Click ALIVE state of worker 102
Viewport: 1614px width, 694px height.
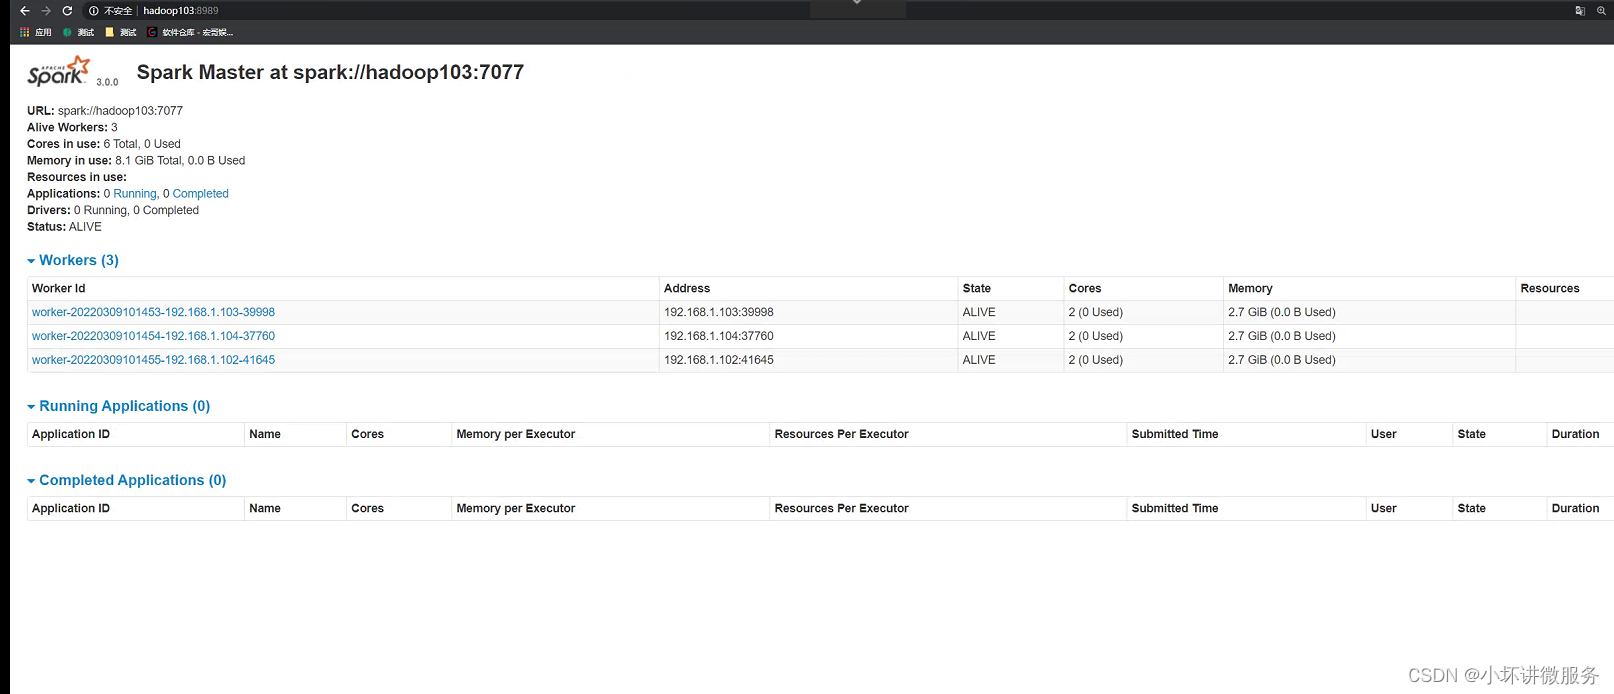(979, 360)
